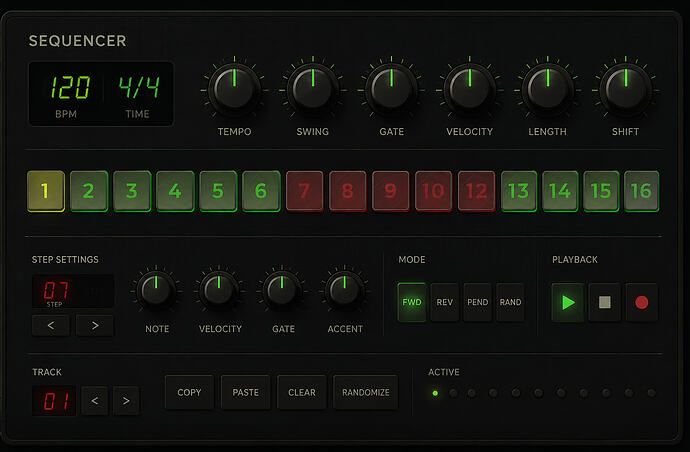Click the NOTE knob in Step Settings
This screenshot has width=690, height=452.
coord(156,291)
